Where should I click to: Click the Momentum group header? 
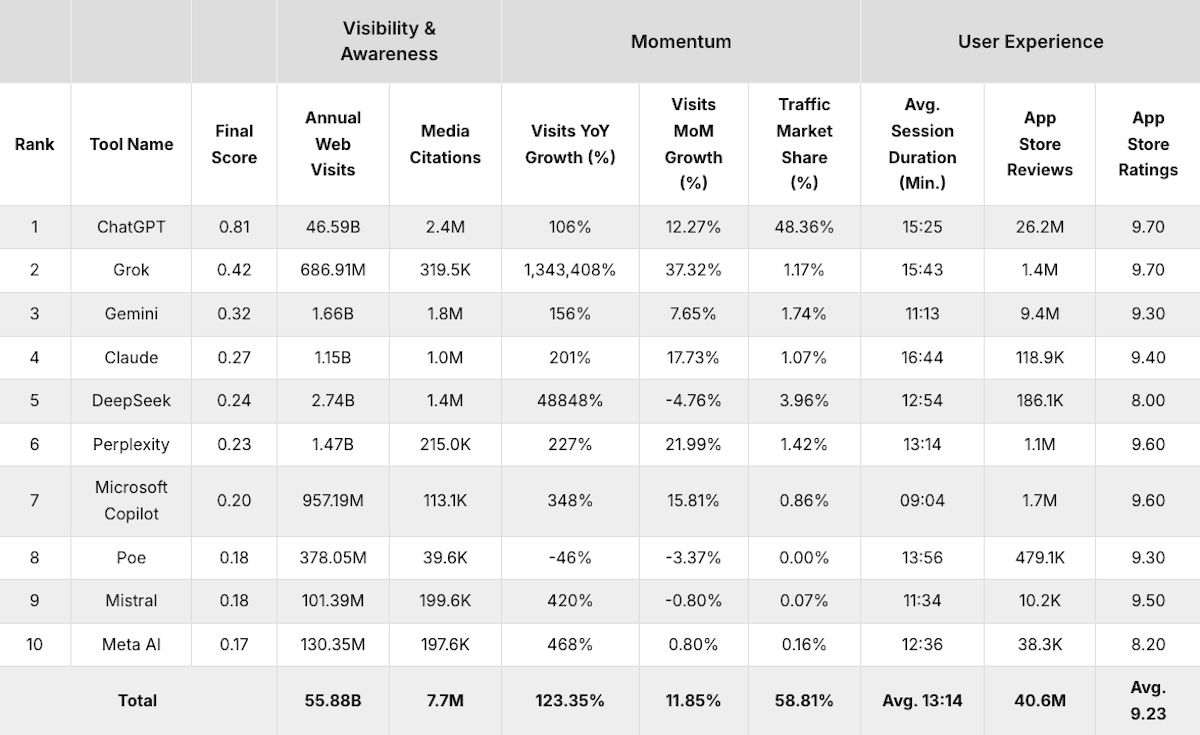(680, 41)
